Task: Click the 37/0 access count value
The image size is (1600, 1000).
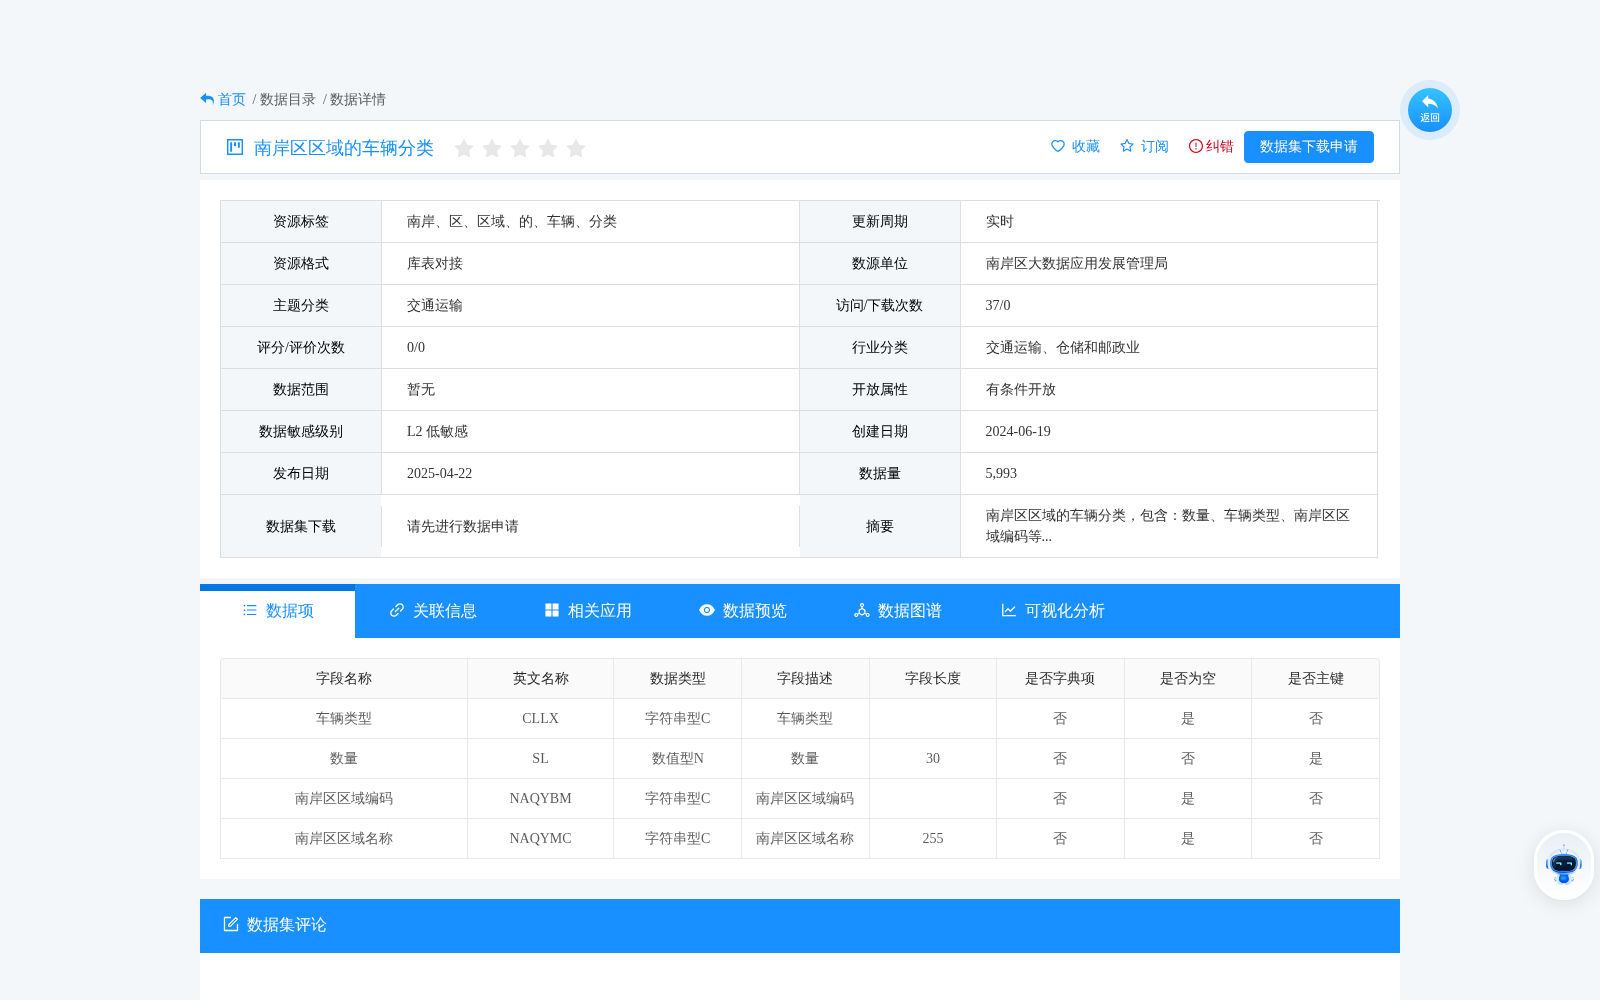Action: pyautogui.click(x=998, y=305)
